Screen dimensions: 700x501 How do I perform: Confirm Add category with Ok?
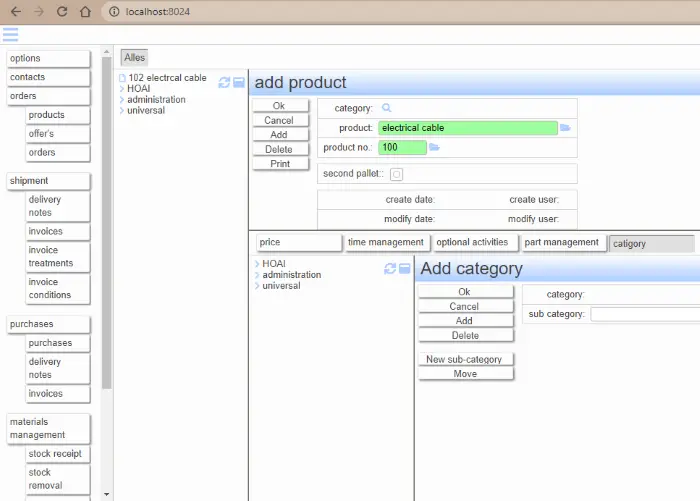(466, 292)
